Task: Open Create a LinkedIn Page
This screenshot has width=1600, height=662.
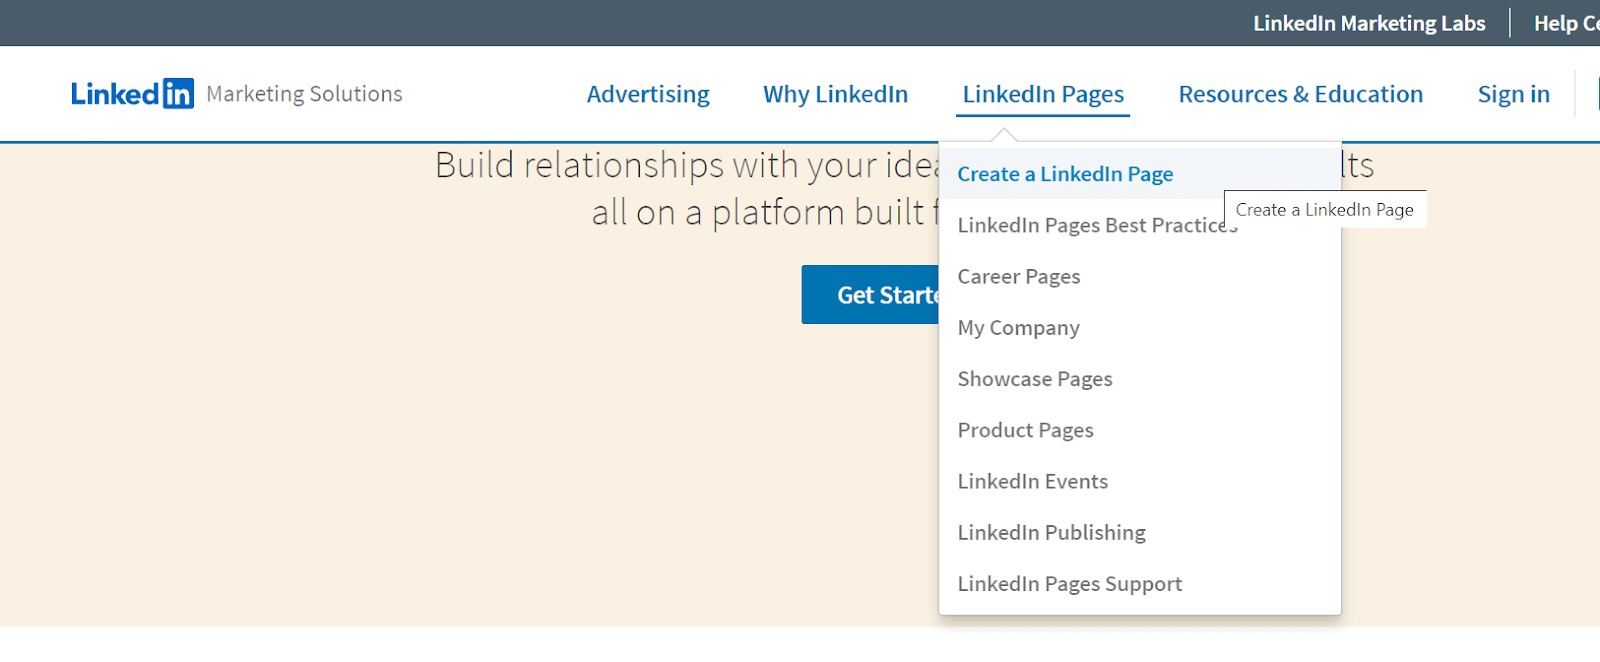Action: (1064, 173)
